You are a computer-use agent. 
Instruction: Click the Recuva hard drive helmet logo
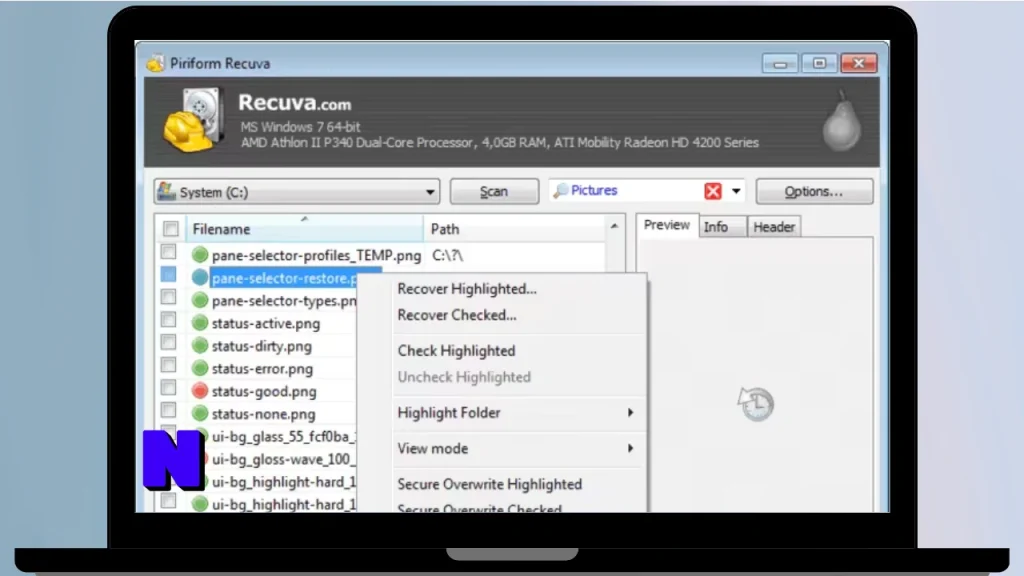[193, 120]
